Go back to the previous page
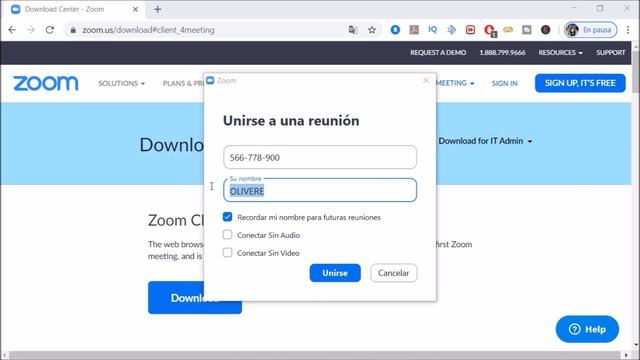The image size is (640, 360). [x=12, y=30]
